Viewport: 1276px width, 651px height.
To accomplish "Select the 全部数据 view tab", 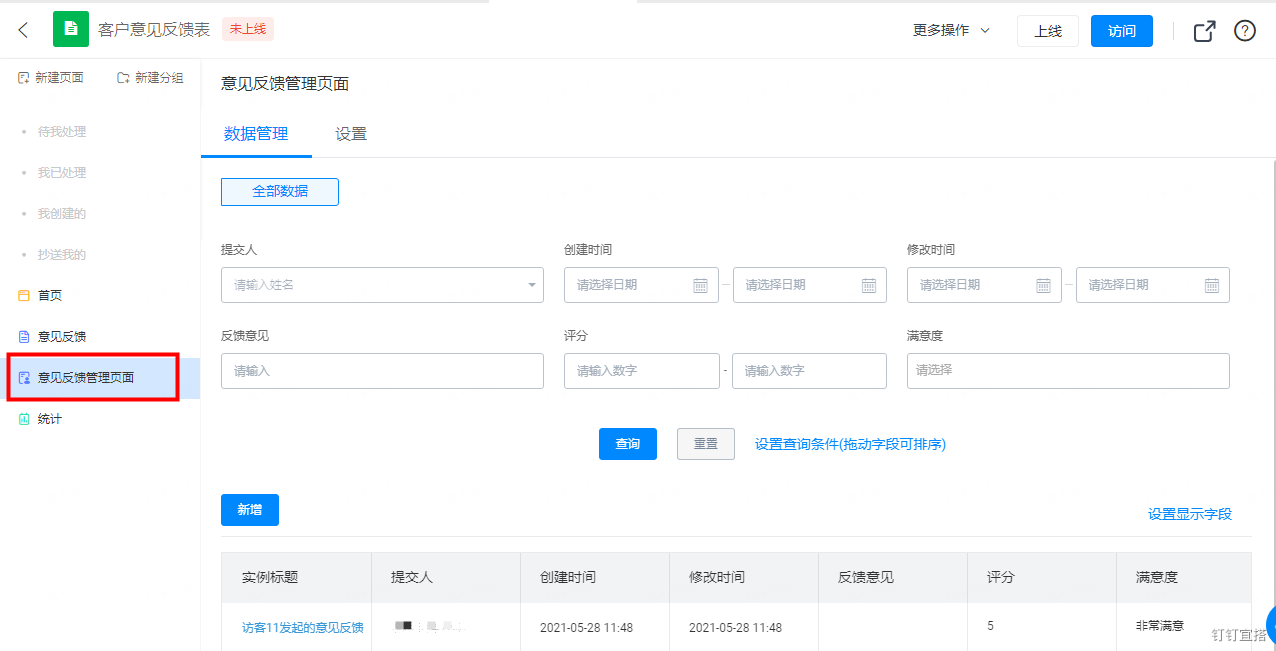I will (280, 192).
